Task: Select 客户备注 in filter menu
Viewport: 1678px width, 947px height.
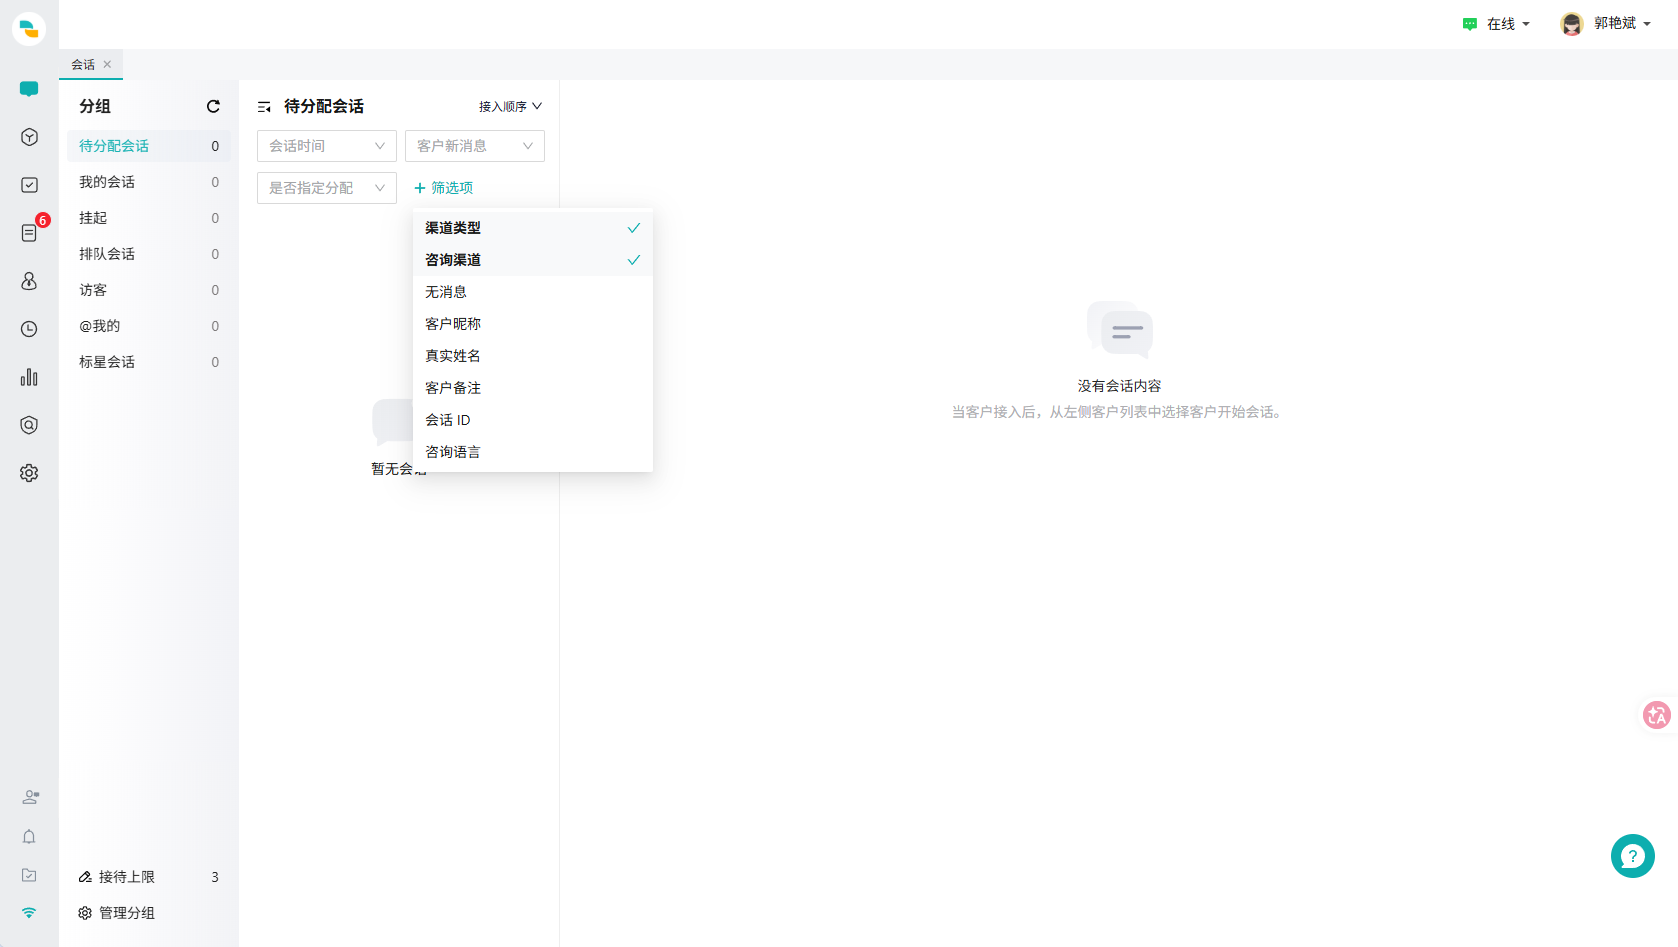Action: [533, 388]
